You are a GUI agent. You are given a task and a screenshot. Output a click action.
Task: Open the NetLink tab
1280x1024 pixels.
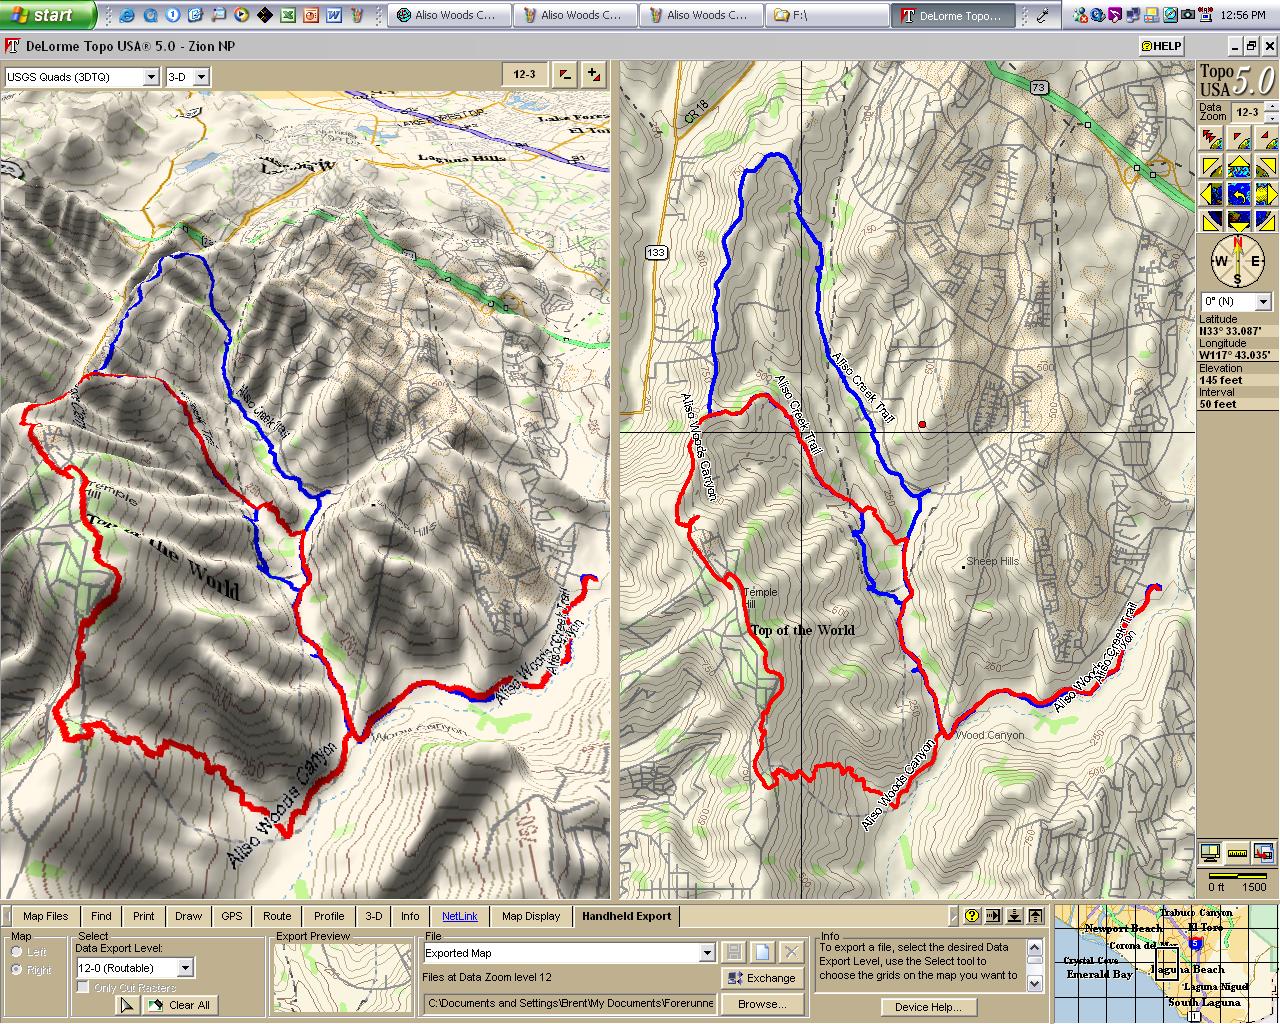[x=460, y=916]
